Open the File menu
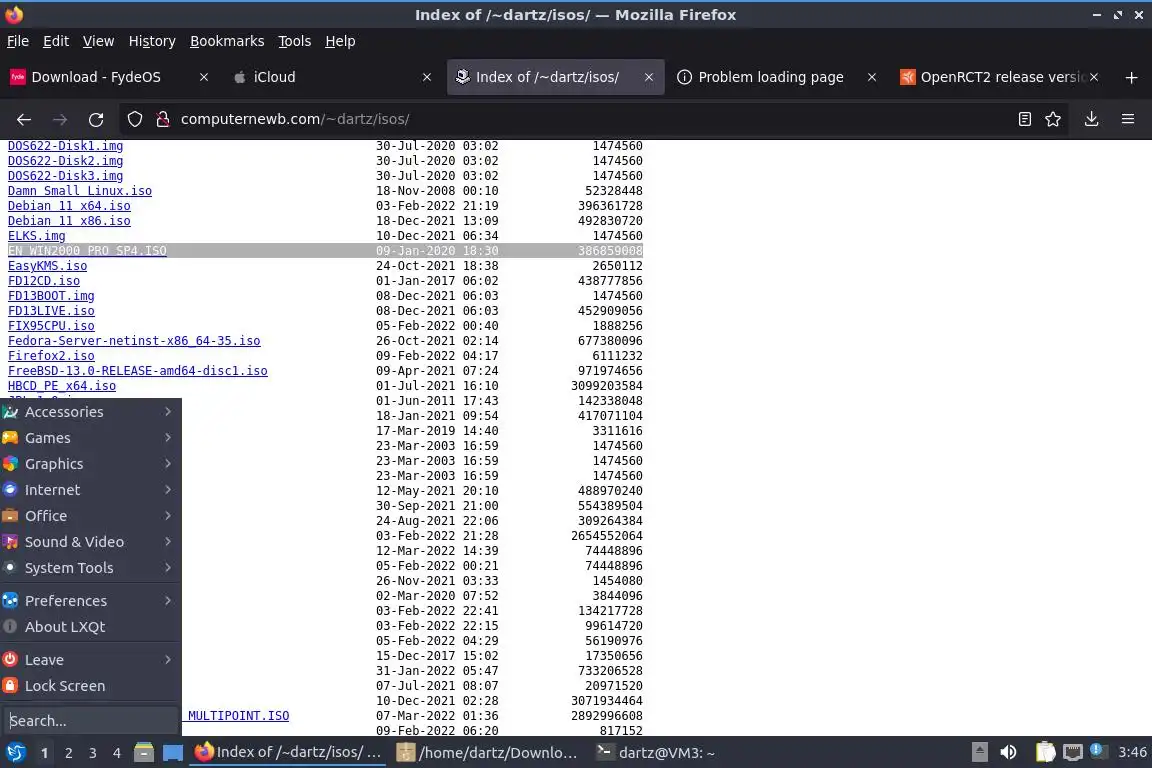 [18, 41]
